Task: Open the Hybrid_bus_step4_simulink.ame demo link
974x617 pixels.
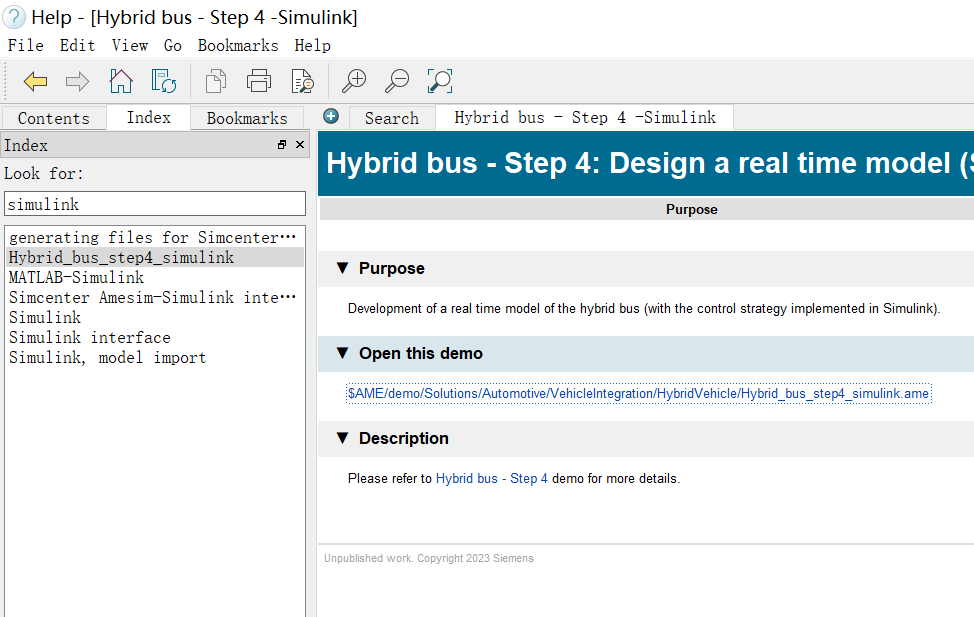Action: (x=638, y=394)
